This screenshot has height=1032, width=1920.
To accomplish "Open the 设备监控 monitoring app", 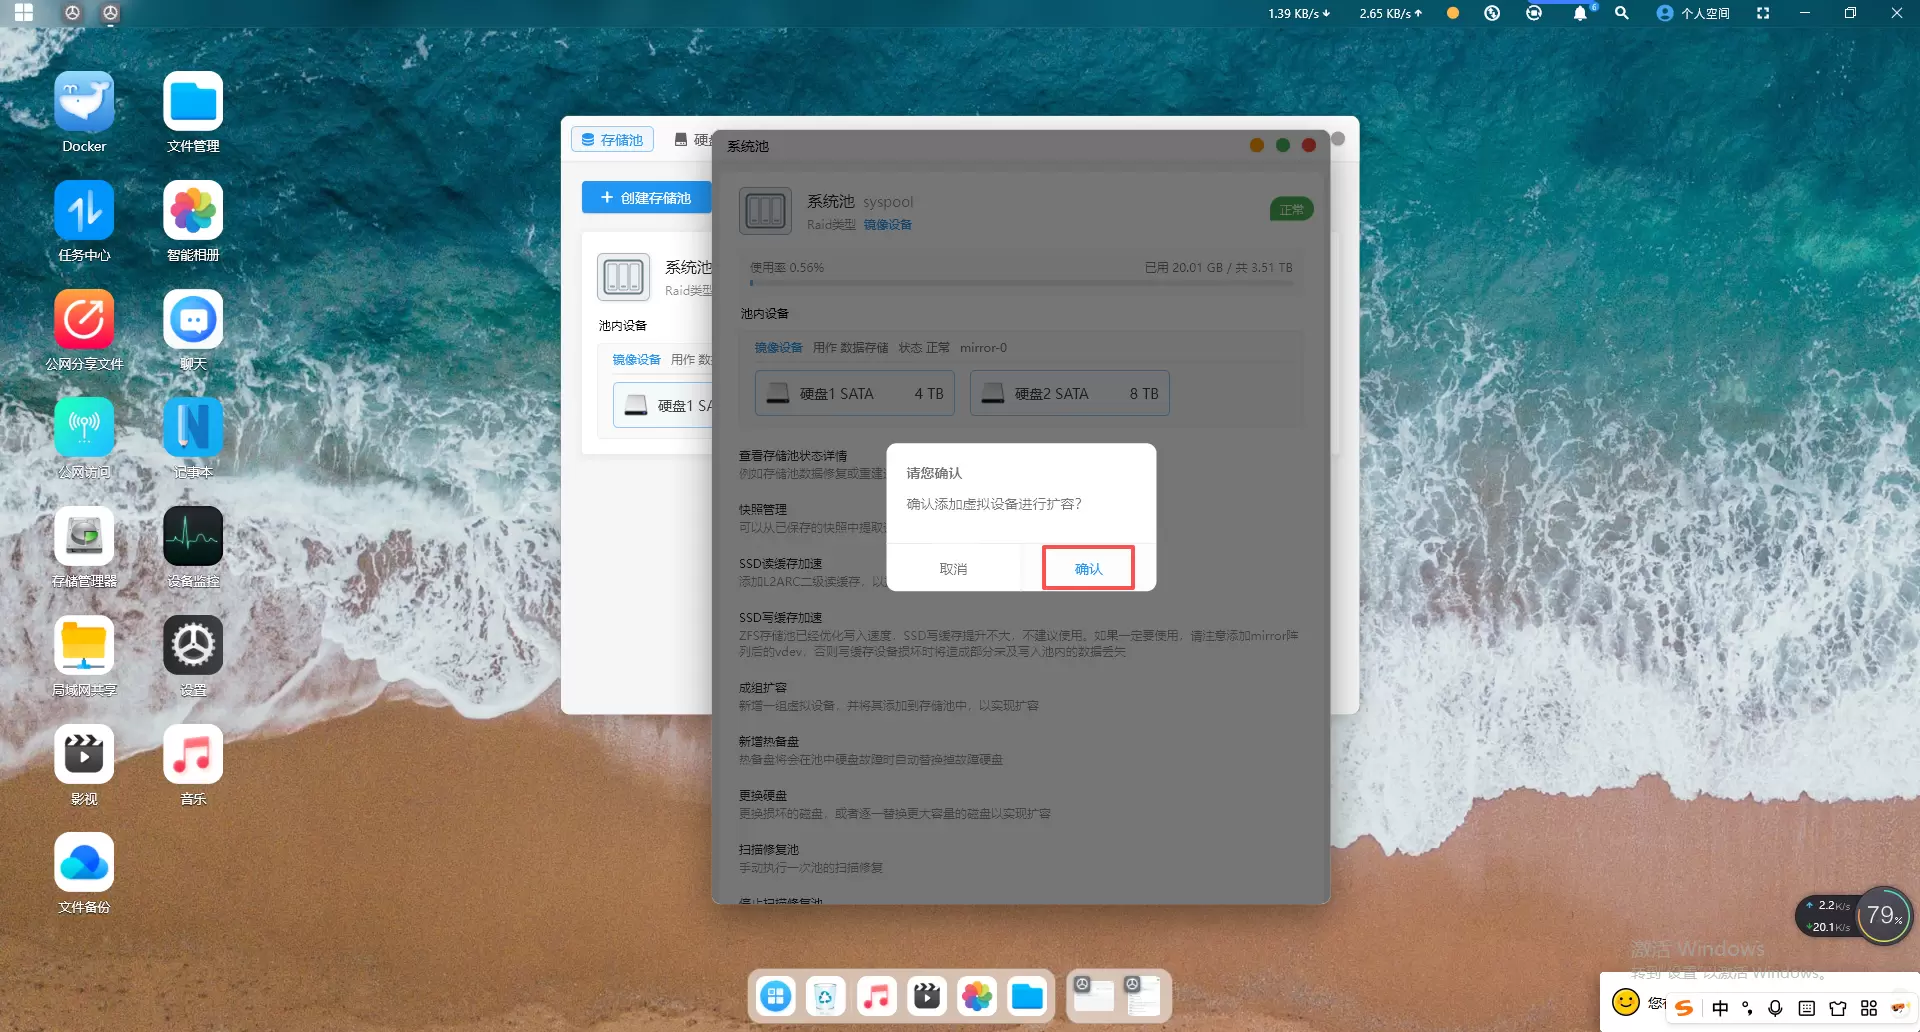I will coord(193,537).
